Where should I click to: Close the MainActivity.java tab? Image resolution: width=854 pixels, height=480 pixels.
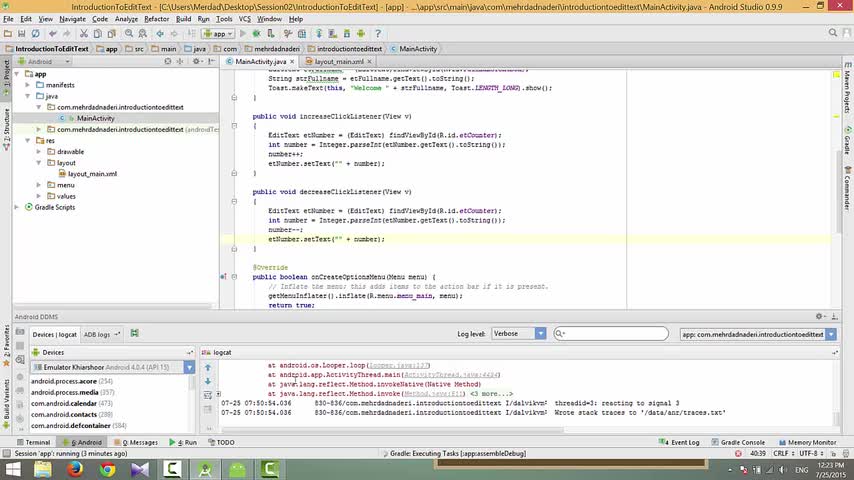click(x=292, y=62)
